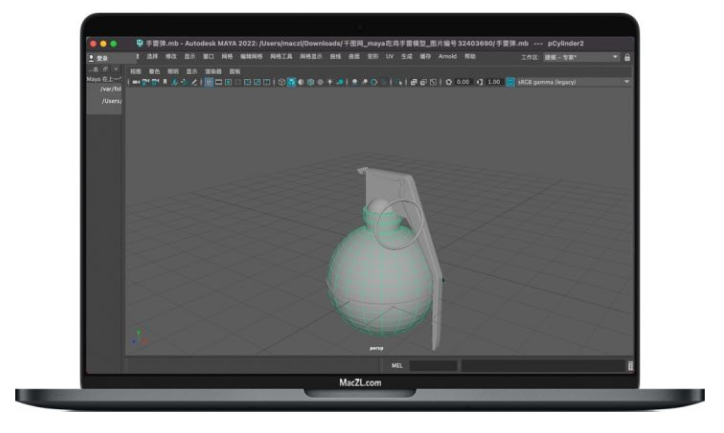Click the Exposure icon beside 0.00
Image resolution: width=724 pixels, height=433 pixels.
click(449, 82)
